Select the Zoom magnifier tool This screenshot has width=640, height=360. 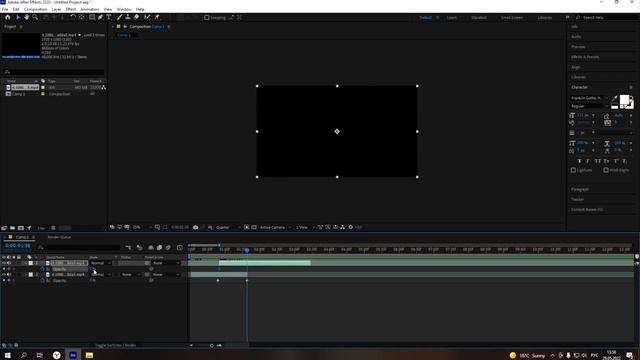click(x=35, y=17)
